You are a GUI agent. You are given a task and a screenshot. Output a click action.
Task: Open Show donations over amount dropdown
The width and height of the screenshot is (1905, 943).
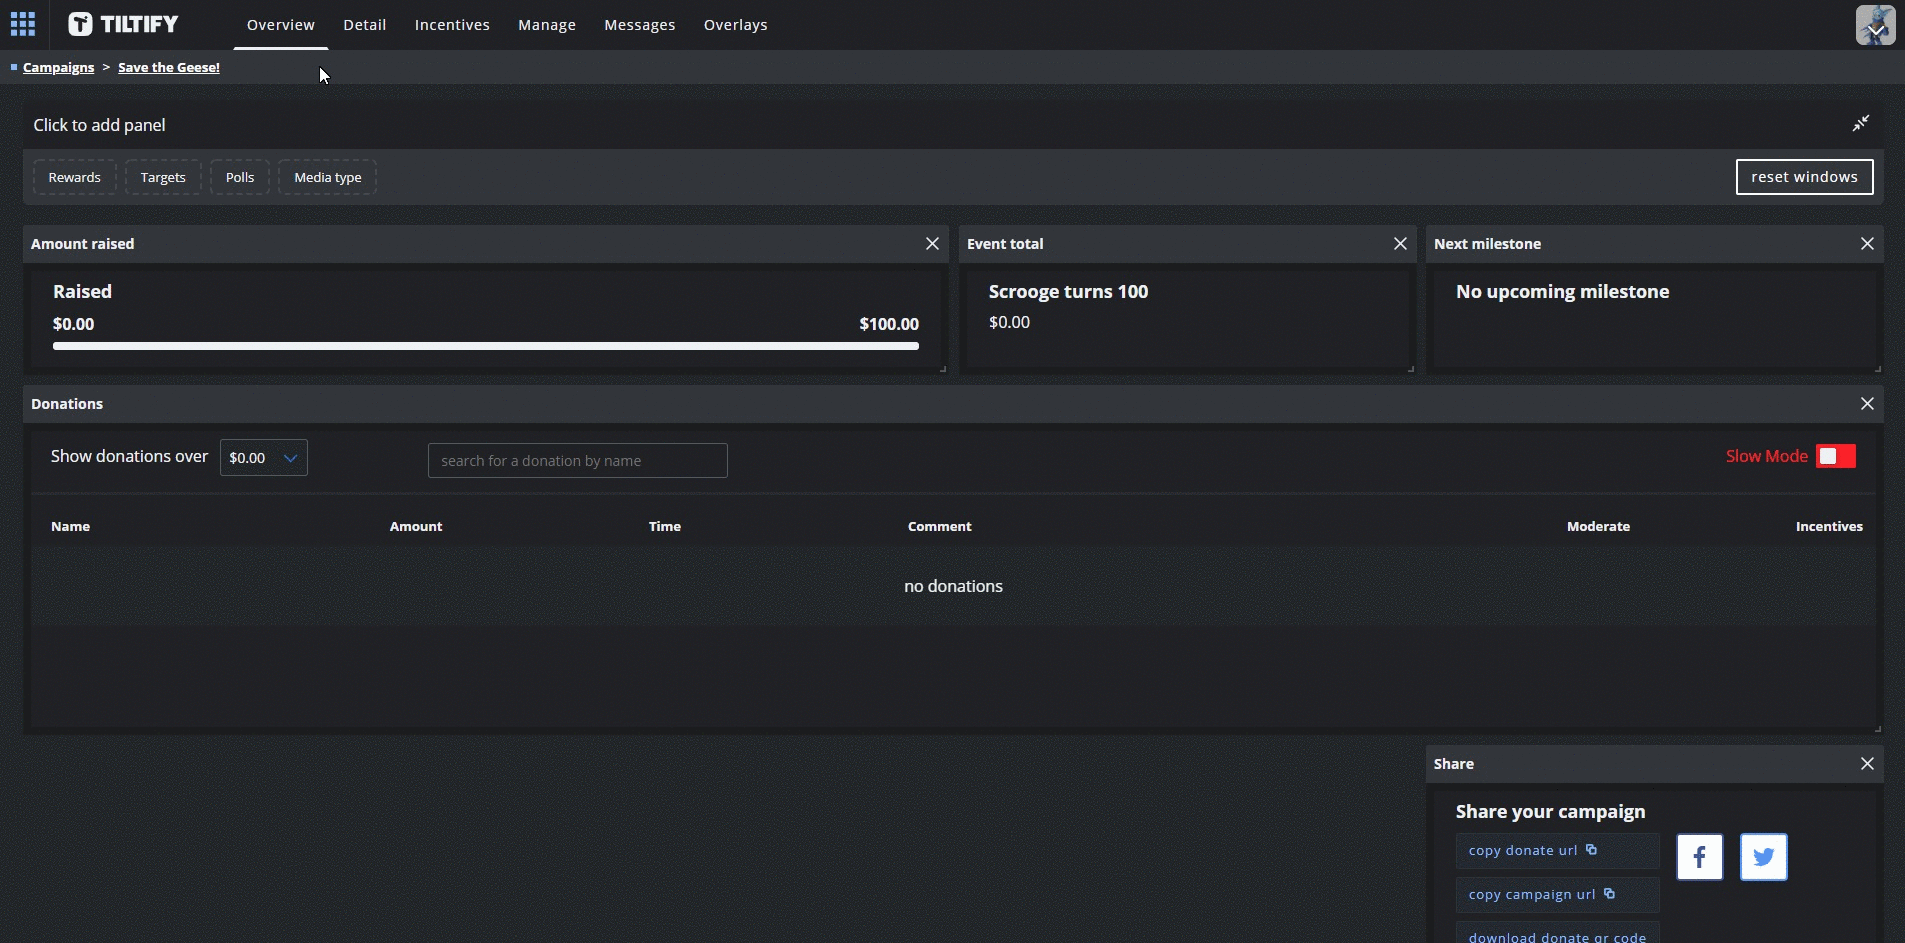(x=264, y=458)
